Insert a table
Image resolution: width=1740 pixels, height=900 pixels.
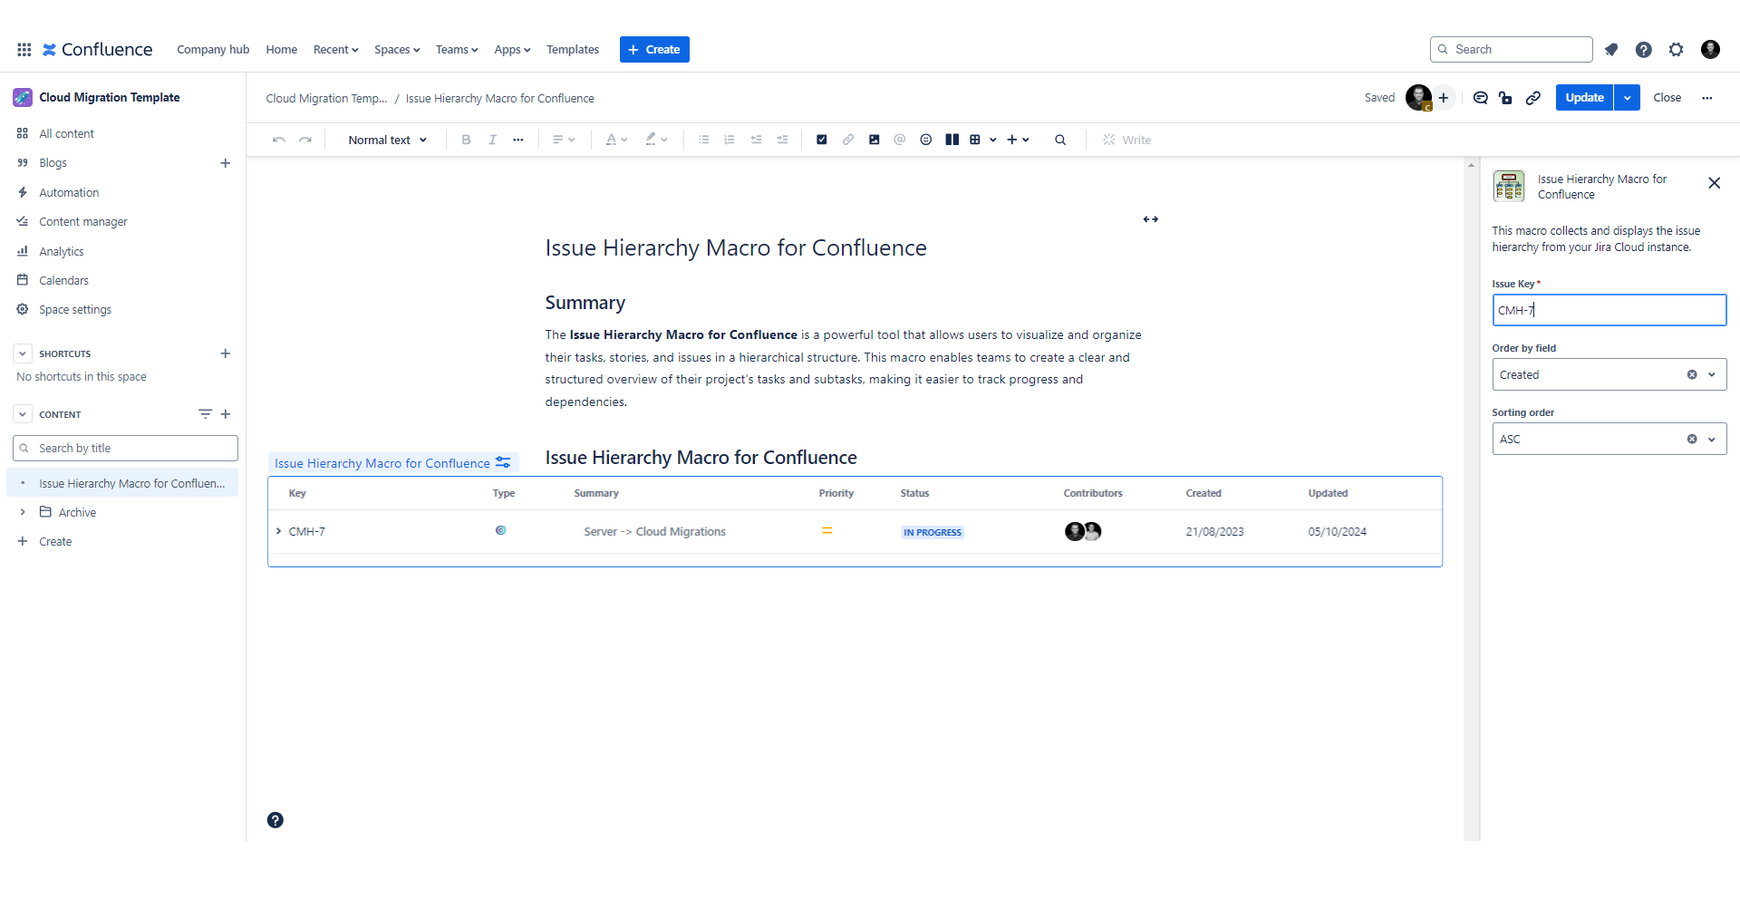click(x=975, y=140)
